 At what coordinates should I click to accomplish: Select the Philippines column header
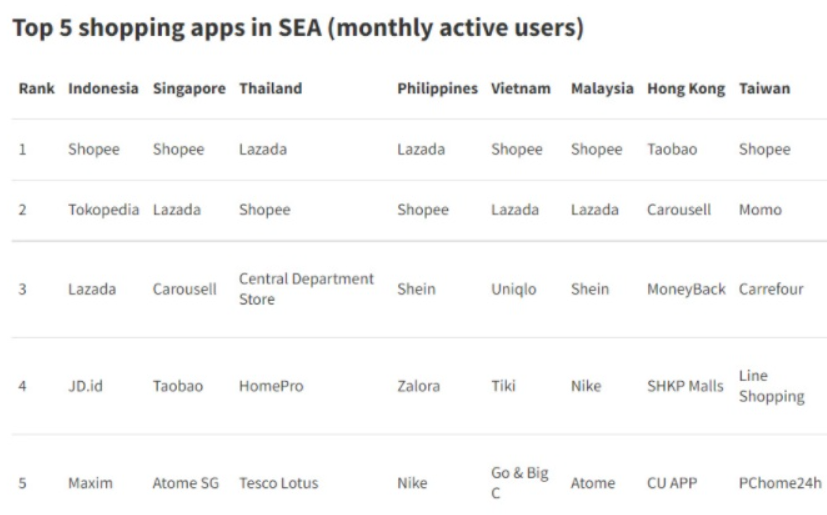click(x=437, y=89)
